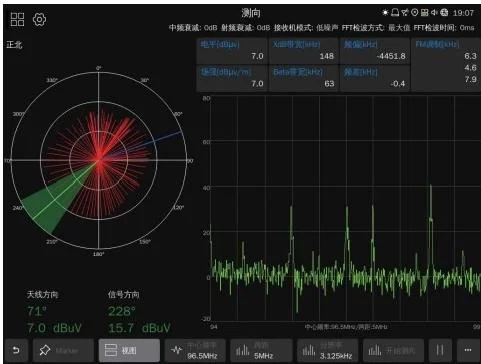Click the XdB bandwidth value 148 cell

click(304, 51)
